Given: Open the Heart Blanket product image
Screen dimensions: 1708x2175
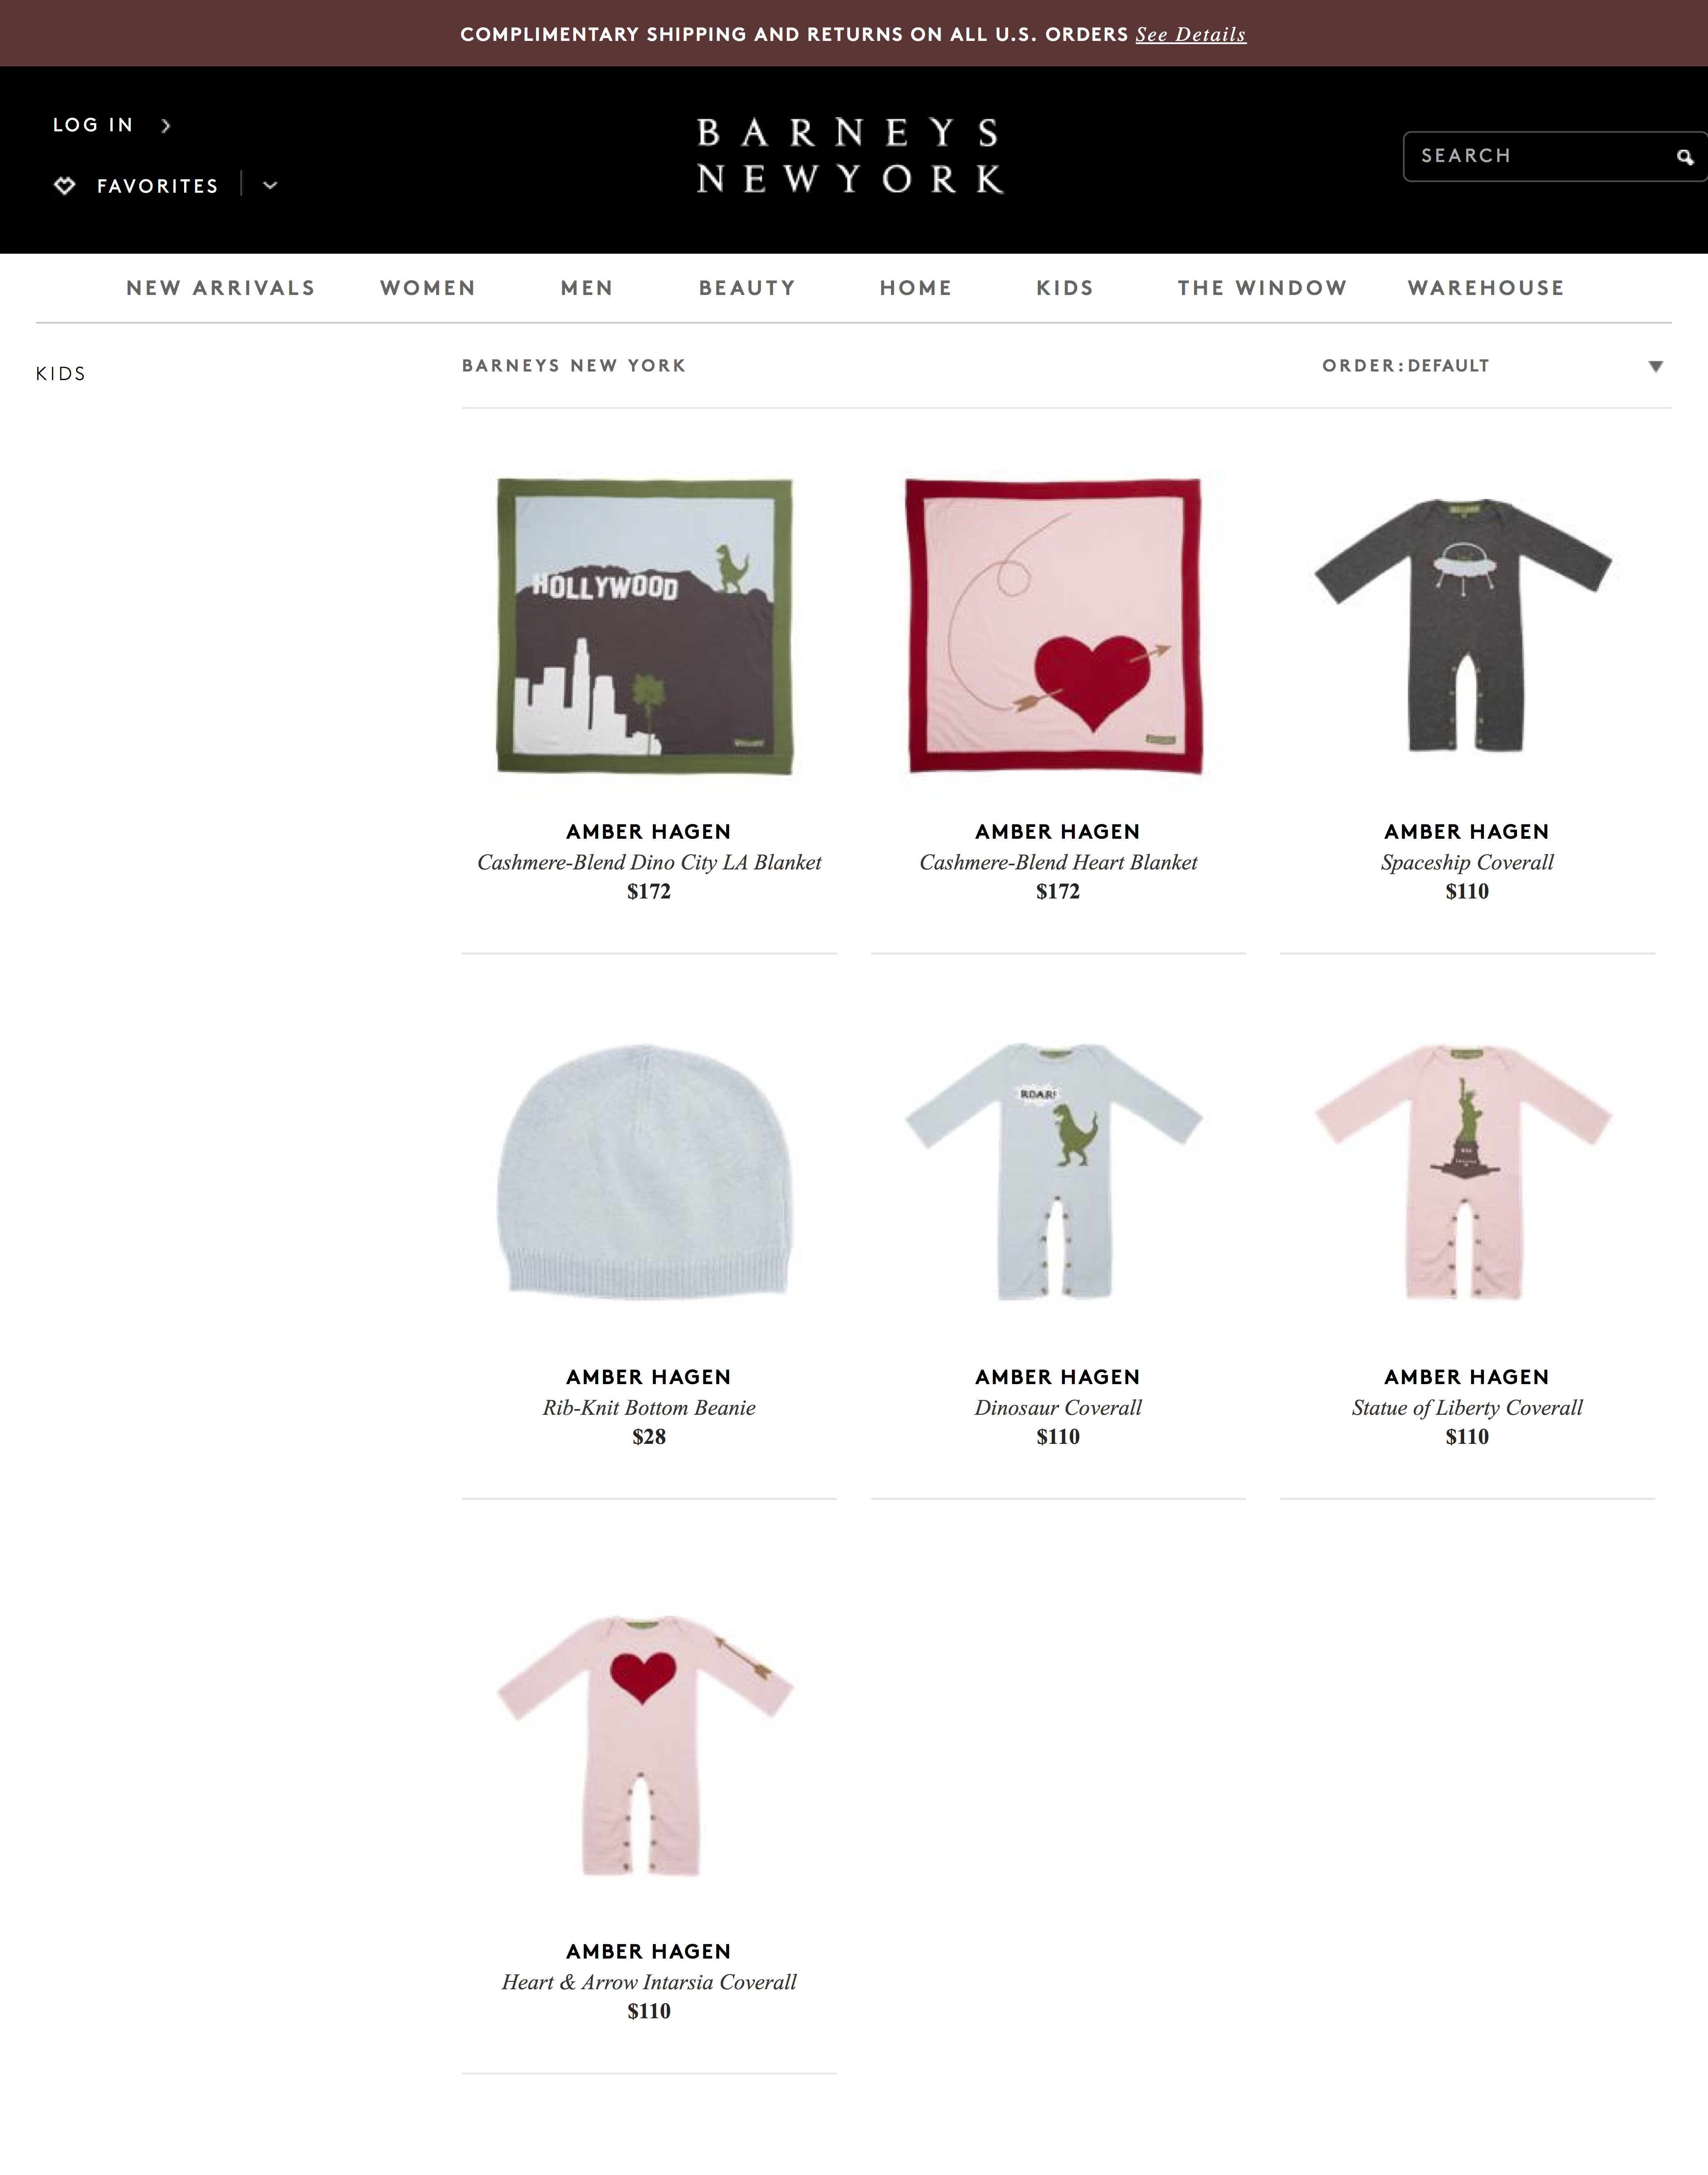Looking at the screenshot, I should [1054, 627].
